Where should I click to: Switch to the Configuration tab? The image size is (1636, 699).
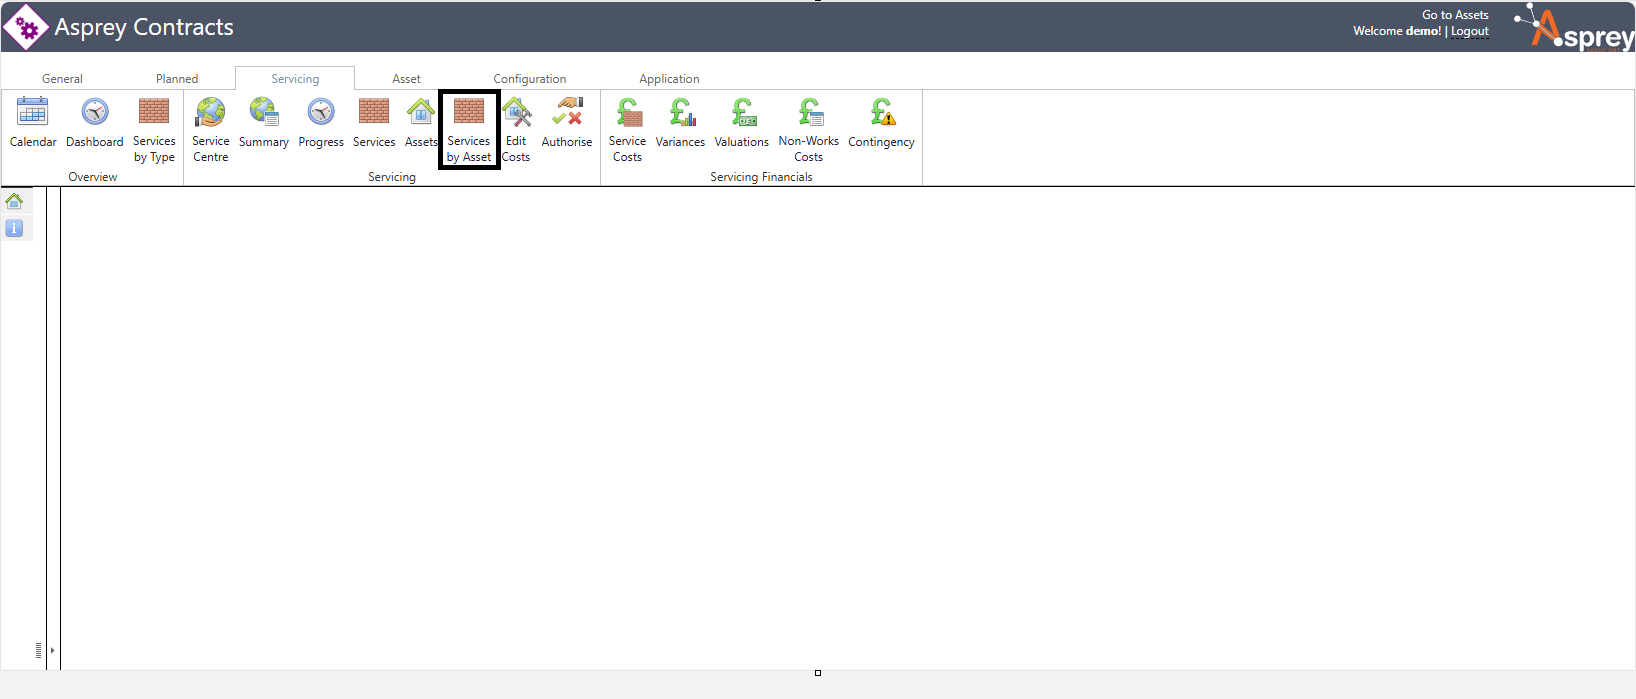[x=529, y=79]
